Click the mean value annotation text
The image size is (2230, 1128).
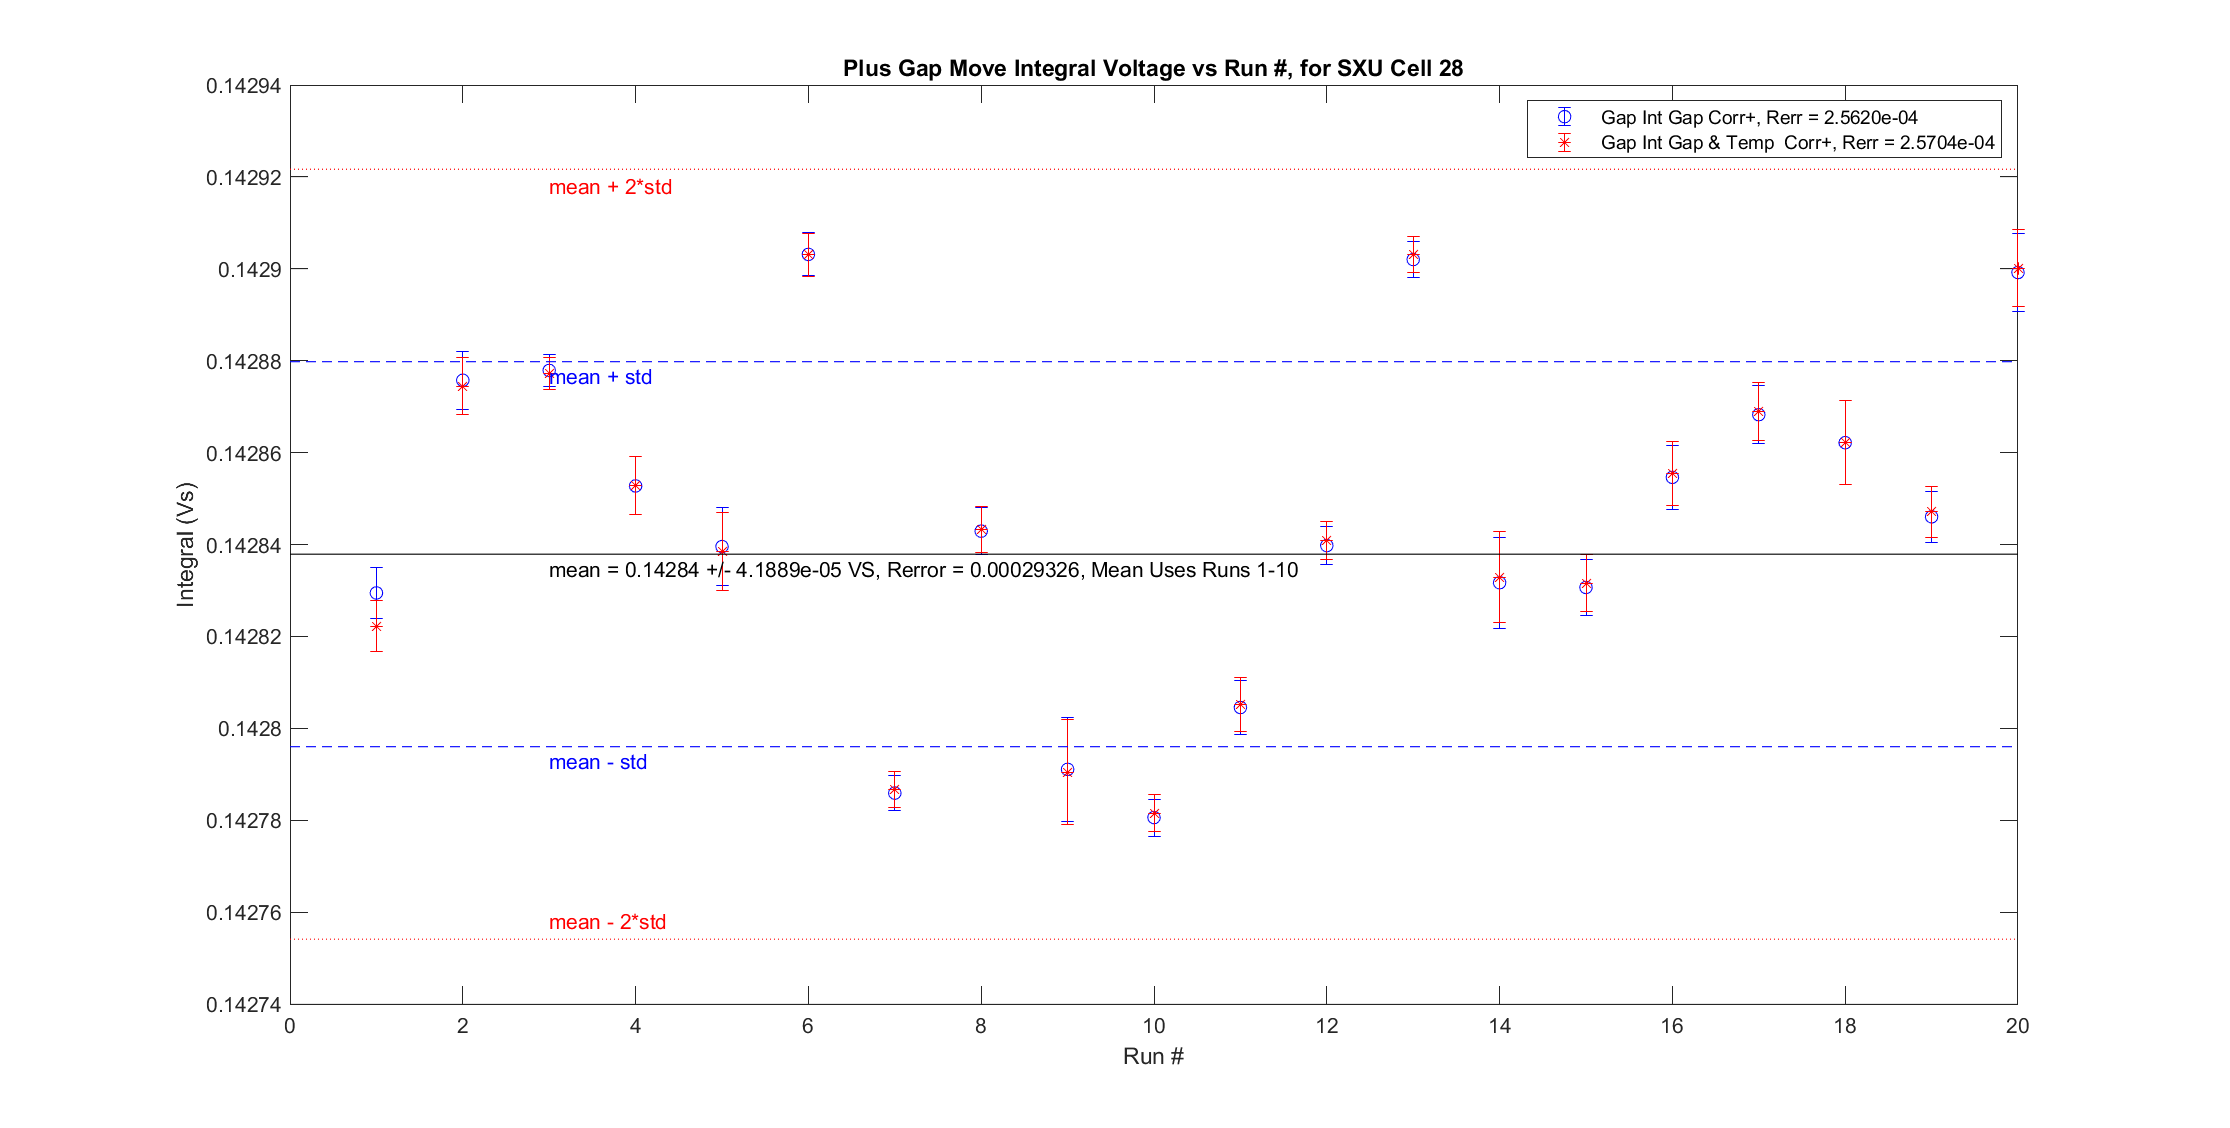click(x=923, y=570)
